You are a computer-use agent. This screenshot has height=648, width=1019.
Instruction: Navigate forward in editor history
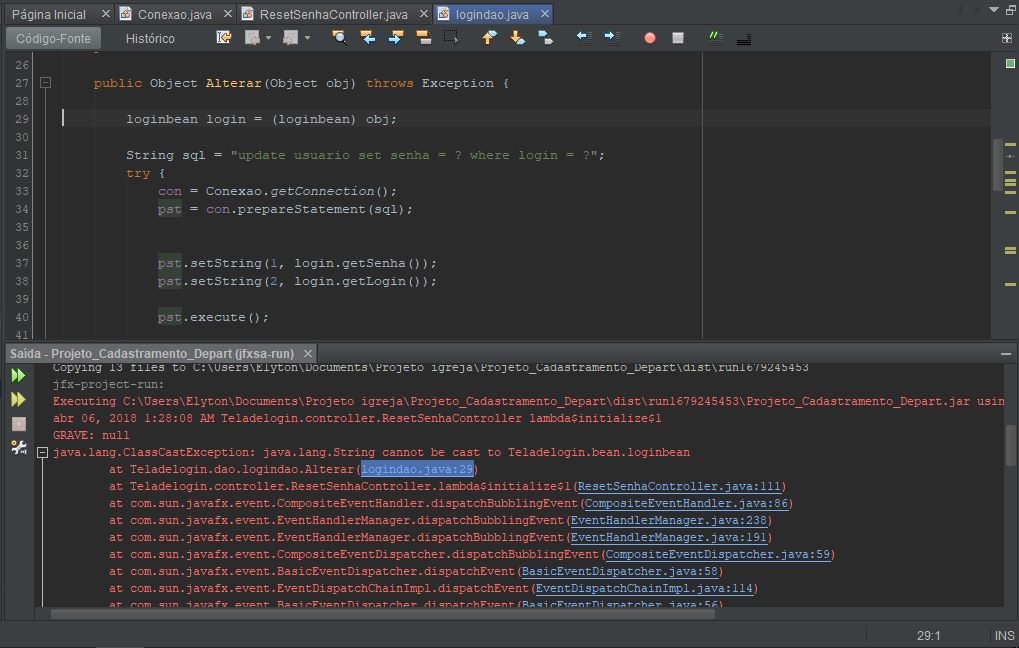point(290,38)
